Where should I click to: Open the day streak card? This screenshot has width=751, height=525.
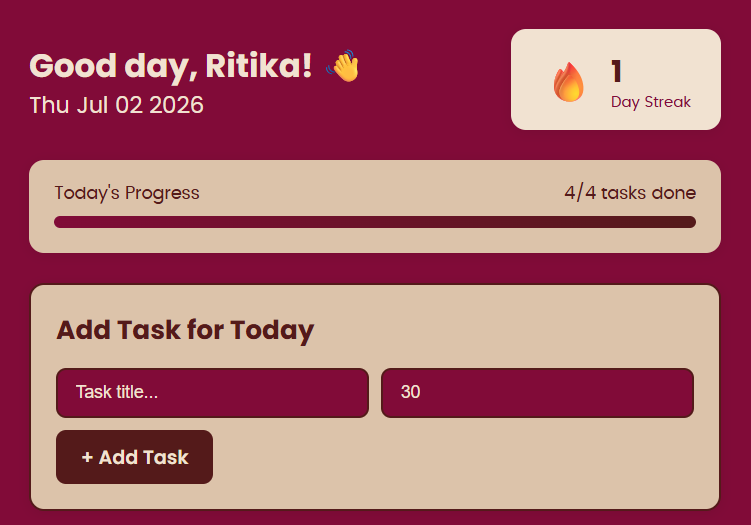(x=616, y=80)
